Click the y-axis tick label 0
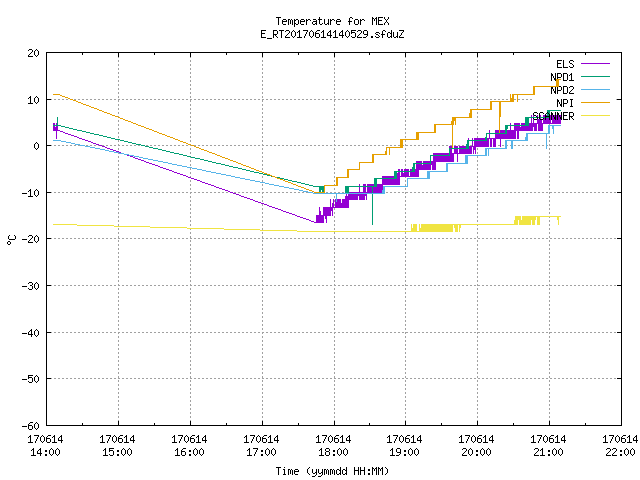 pos(36,146)
